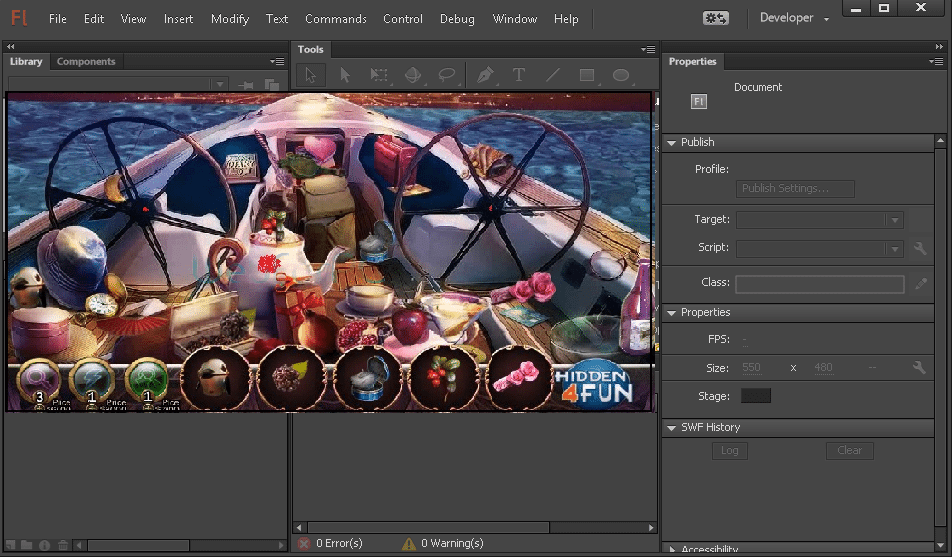The height and width of the screenshot is (557, 952).
Task: Click the wrench icon next to Script
Action: pyautogui.click(x=920, y=248)
